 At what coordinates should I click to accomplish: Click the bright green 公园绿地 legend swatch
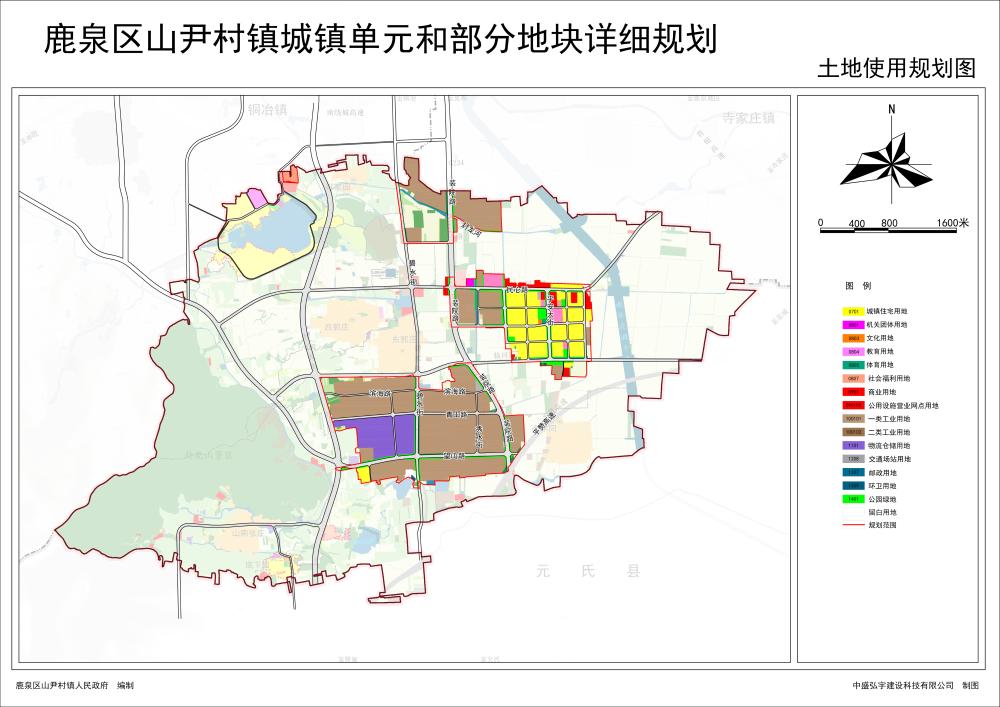click(x=854, y=498)
